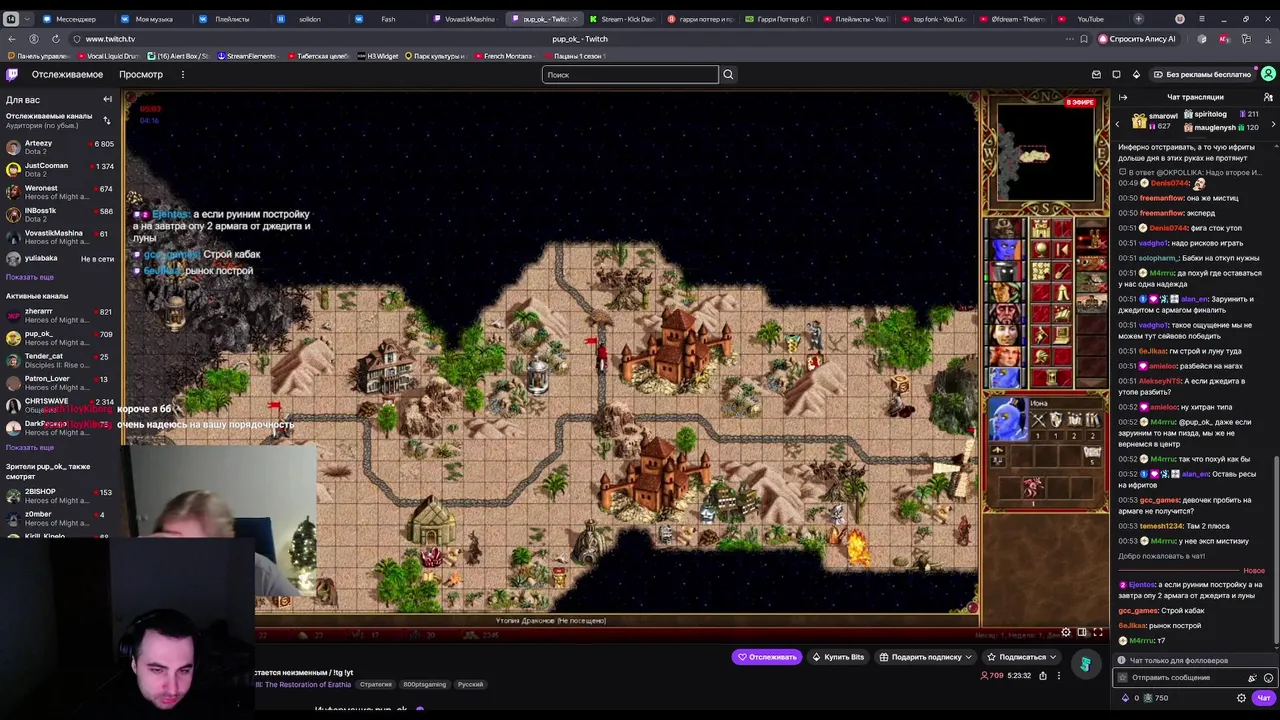1280x720 pixels.
Task: Open Patron_Lover channel in the sidebar
Action: [x=60, y=383]
